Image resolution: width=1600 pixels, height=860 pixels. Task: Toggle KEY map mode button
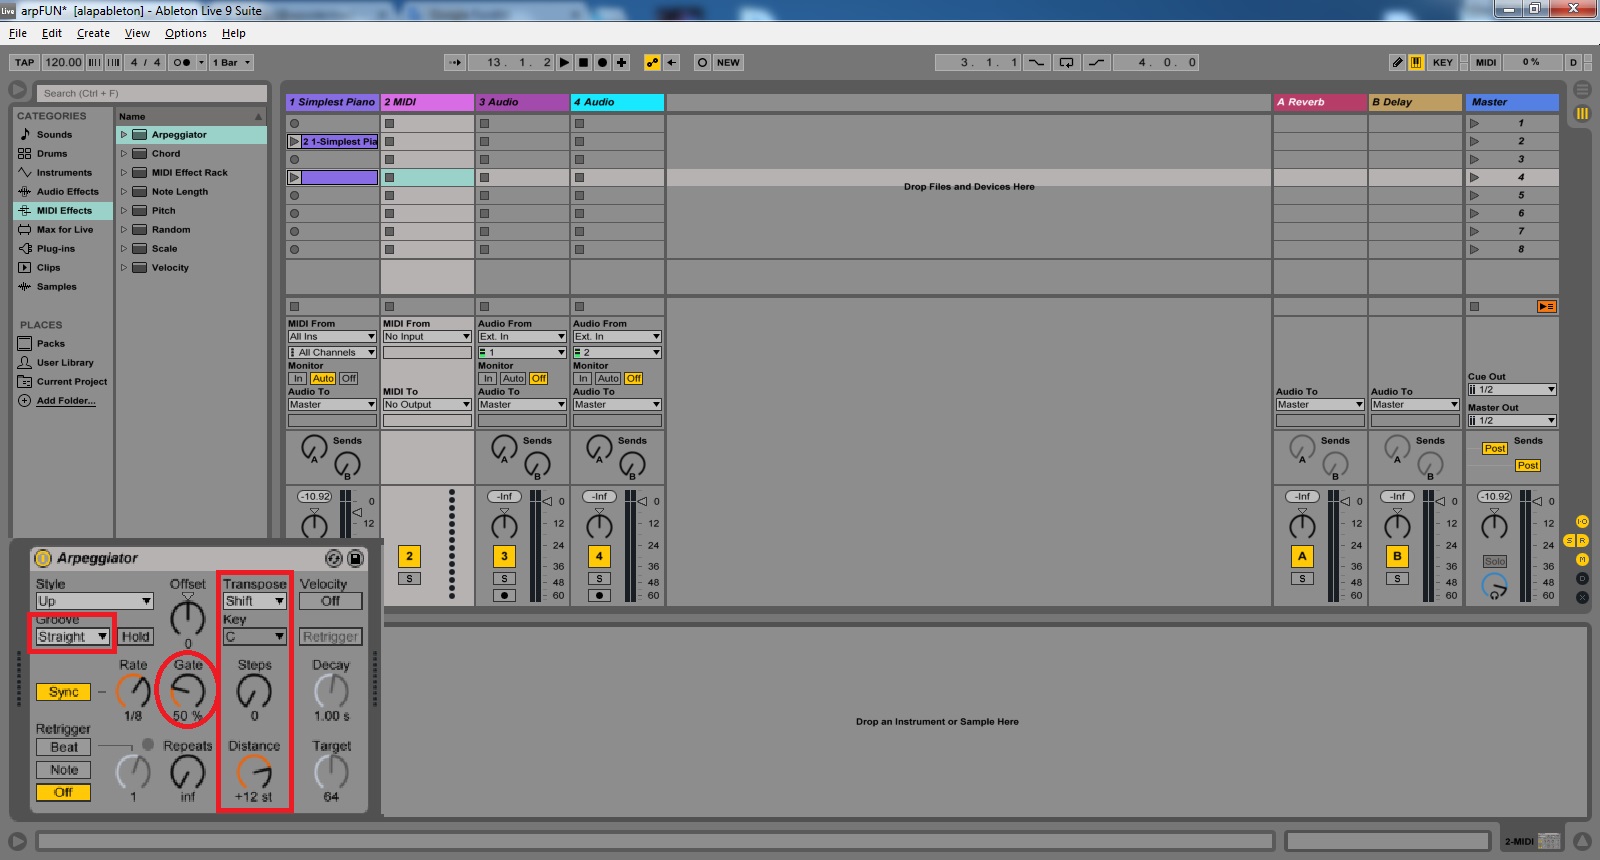pos(1442,62)
